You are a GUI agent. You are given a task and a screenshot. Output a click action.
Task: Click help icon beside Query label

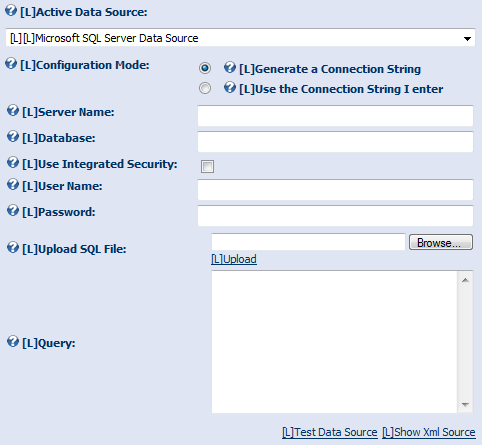13,341
